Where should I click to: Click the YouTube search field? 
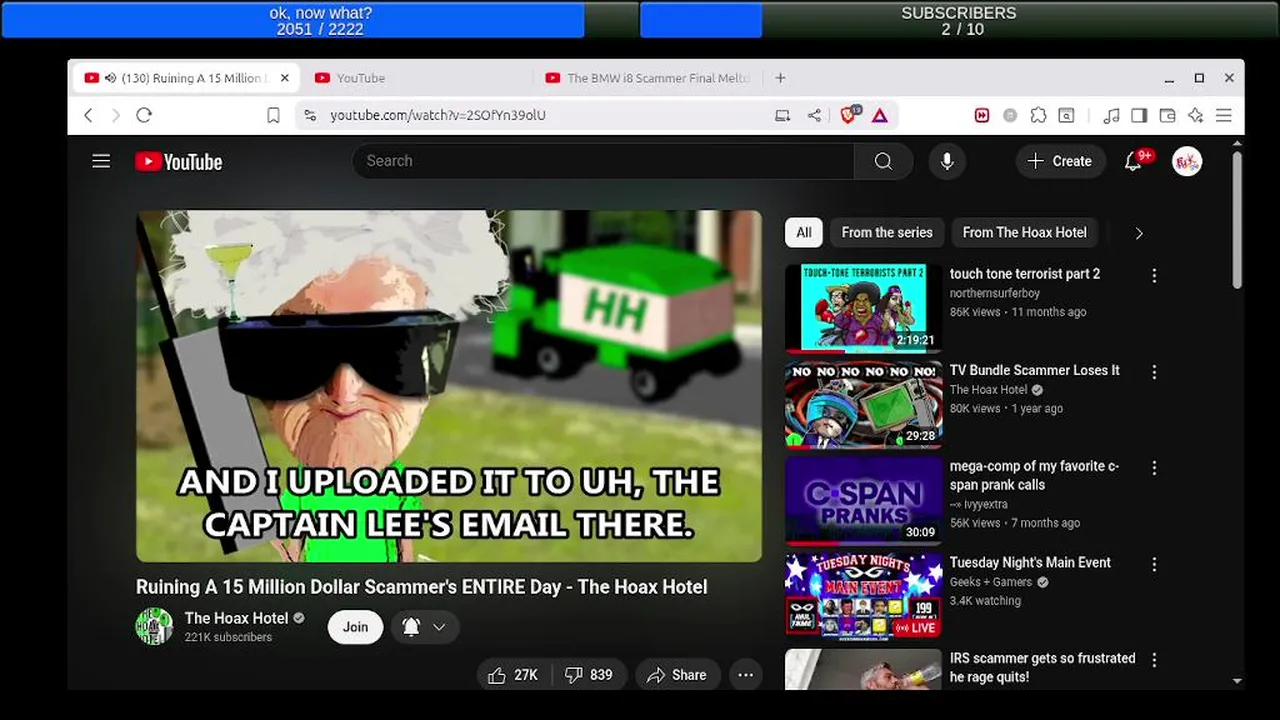(x=603, y=161)
